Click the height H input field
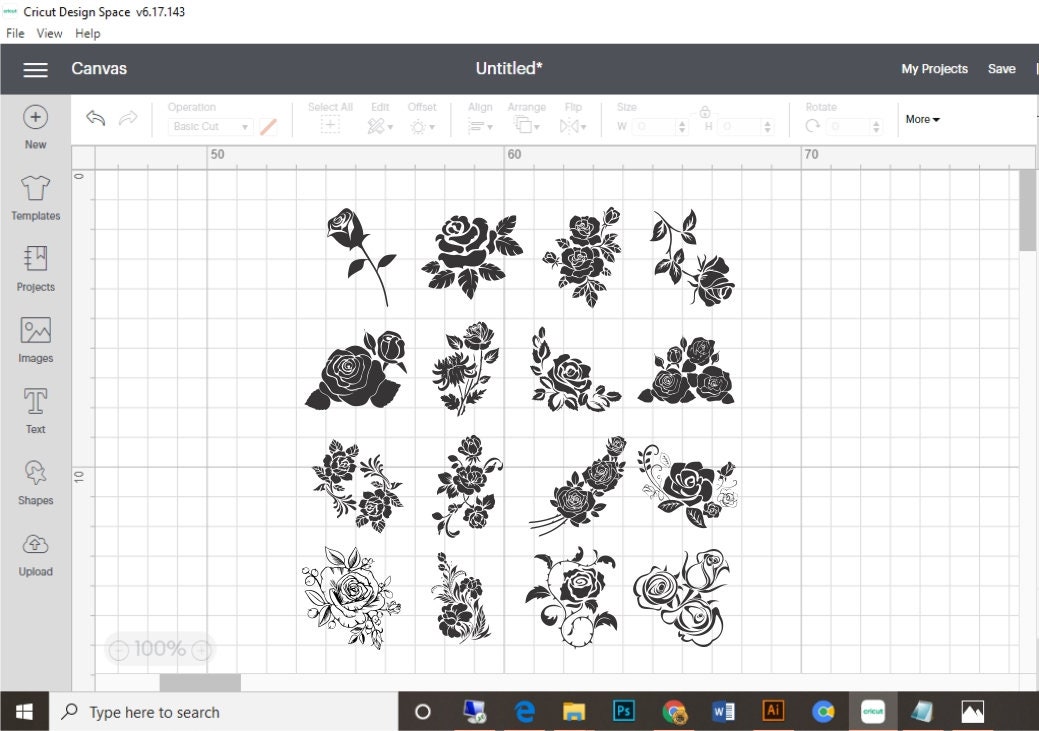This screenshot has width=1039, height=731. [x=739, y=127]
